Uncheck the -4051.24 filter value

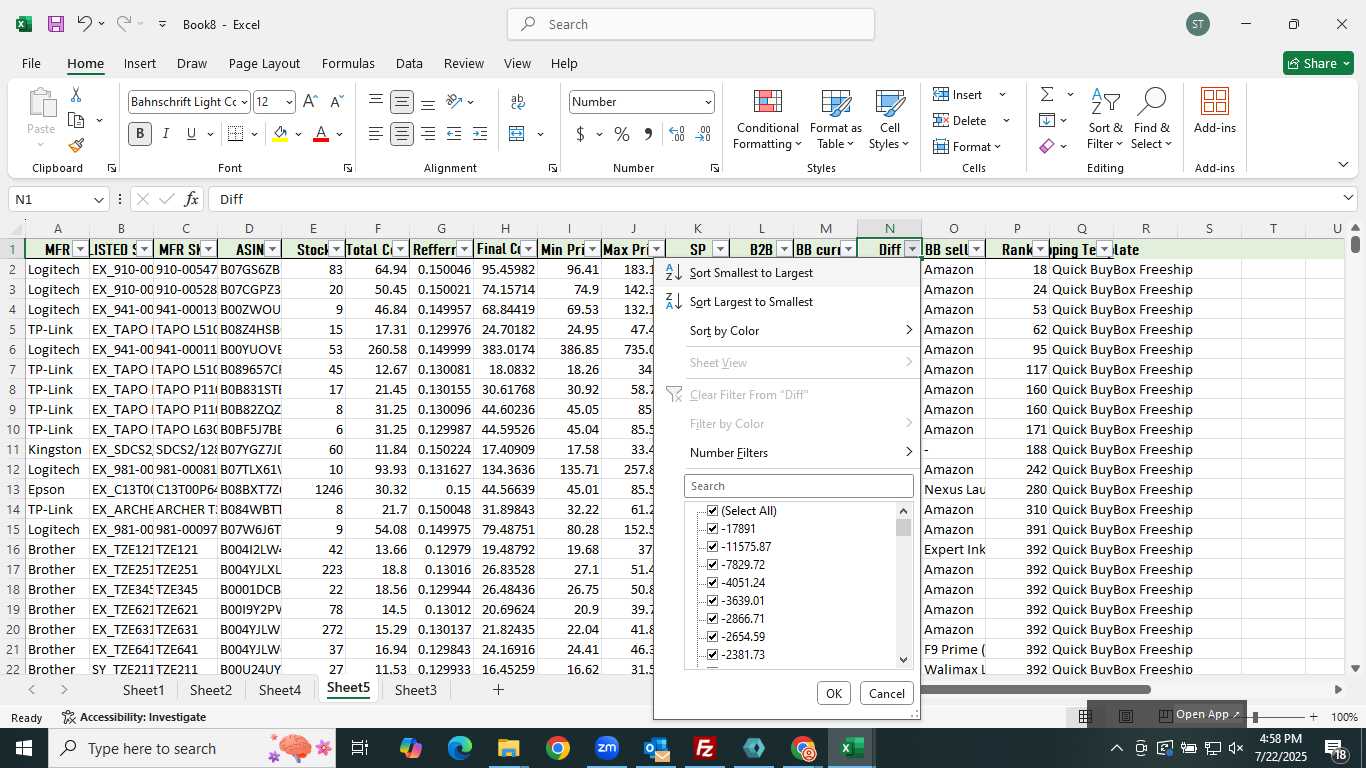click(x=712, y=583)
